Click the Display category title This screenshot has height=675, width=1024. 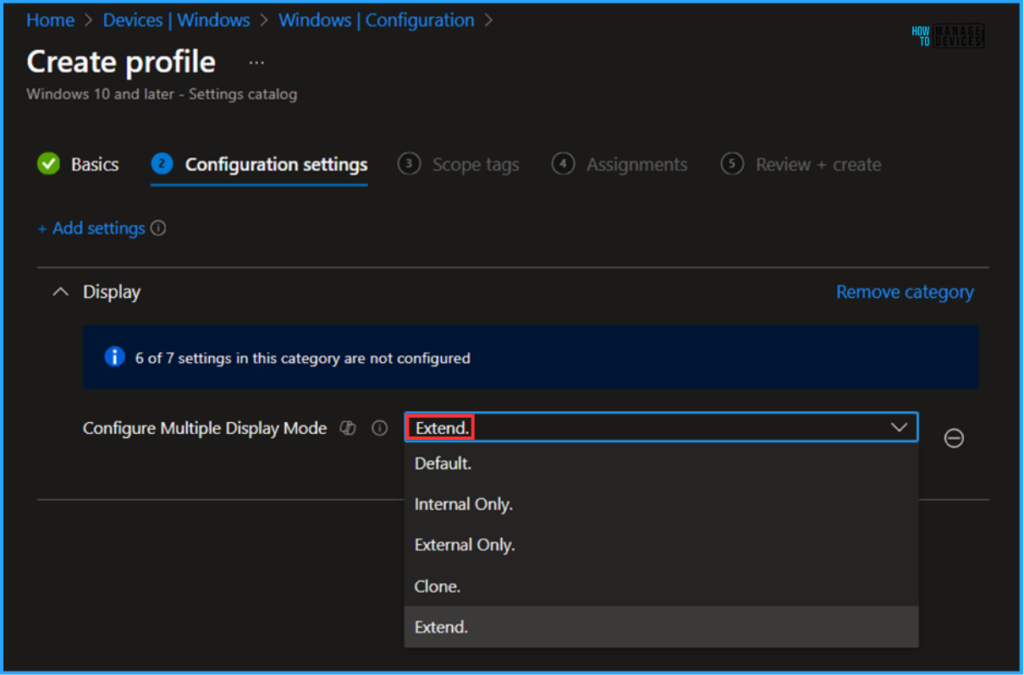[x=112, y=292]
